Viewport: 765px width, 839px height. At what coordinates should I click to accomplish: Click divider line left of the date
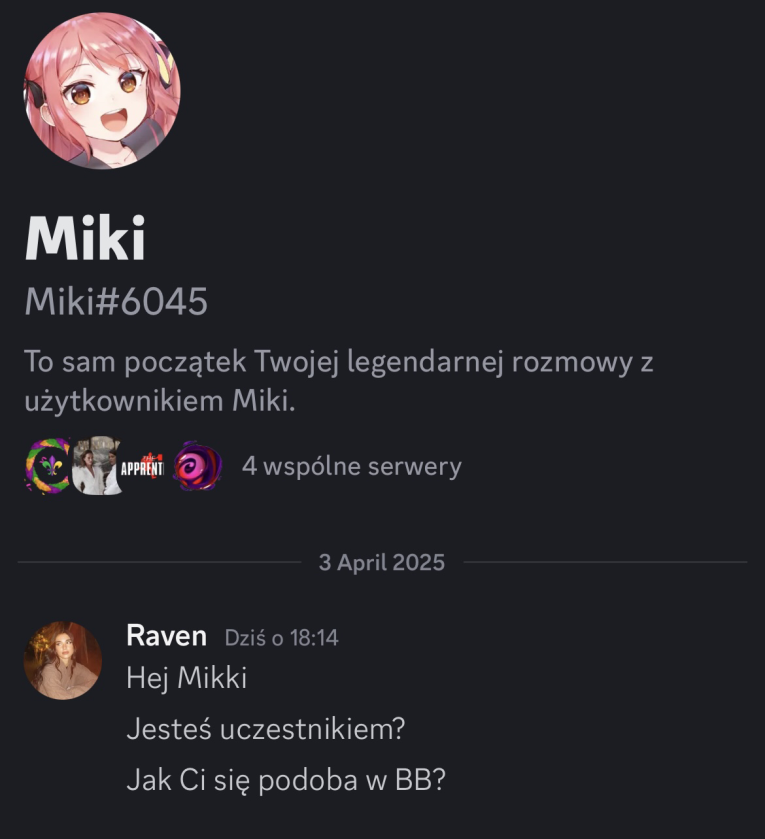159,562
